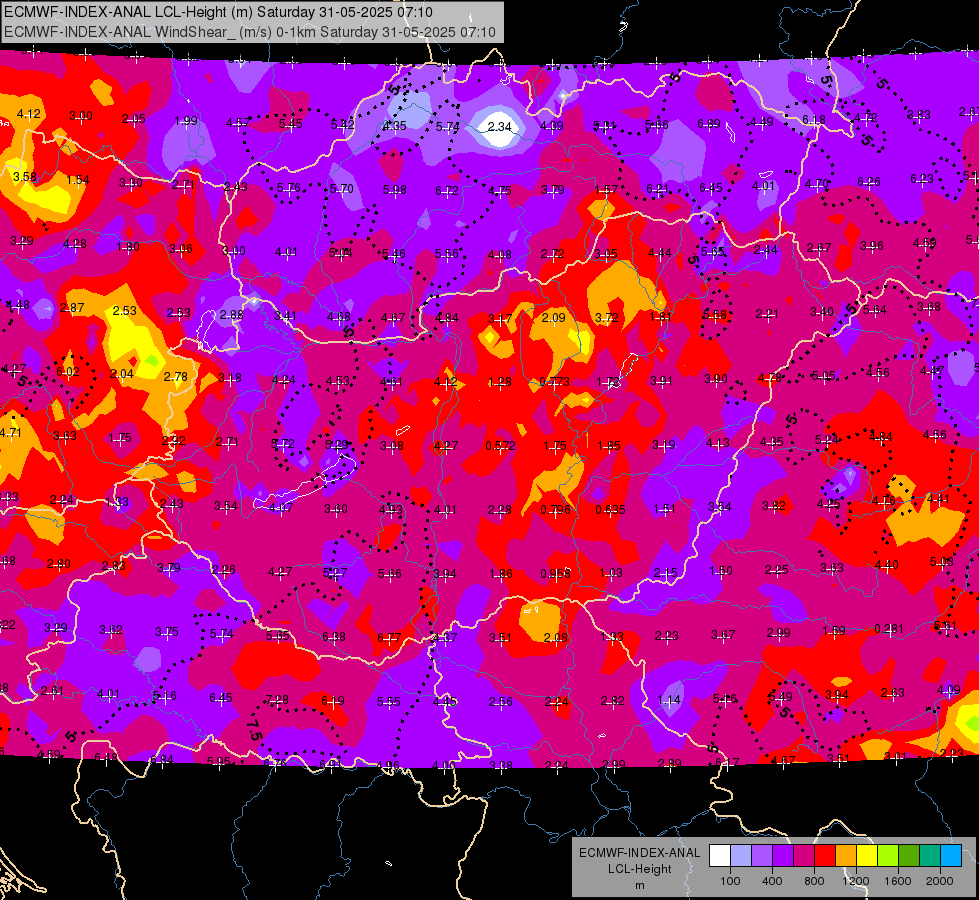Click the grid value 1.14
The image size is (979, 900).
coord(669,700)
